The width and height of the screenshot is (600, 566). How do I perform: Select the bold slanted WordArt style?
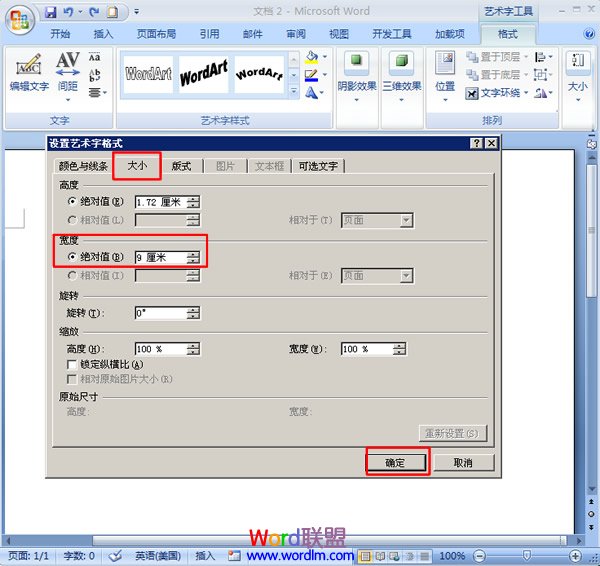204,74
